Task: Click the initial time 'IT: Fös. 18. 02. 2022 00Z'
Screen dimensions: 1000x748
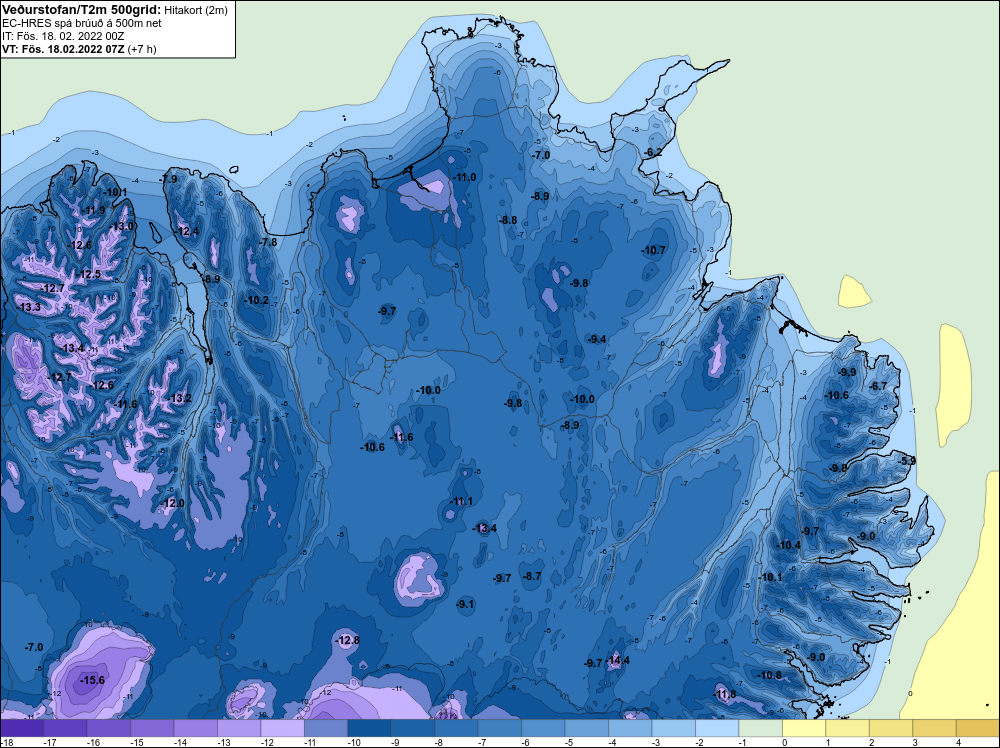Action: (x=63, y=36)
